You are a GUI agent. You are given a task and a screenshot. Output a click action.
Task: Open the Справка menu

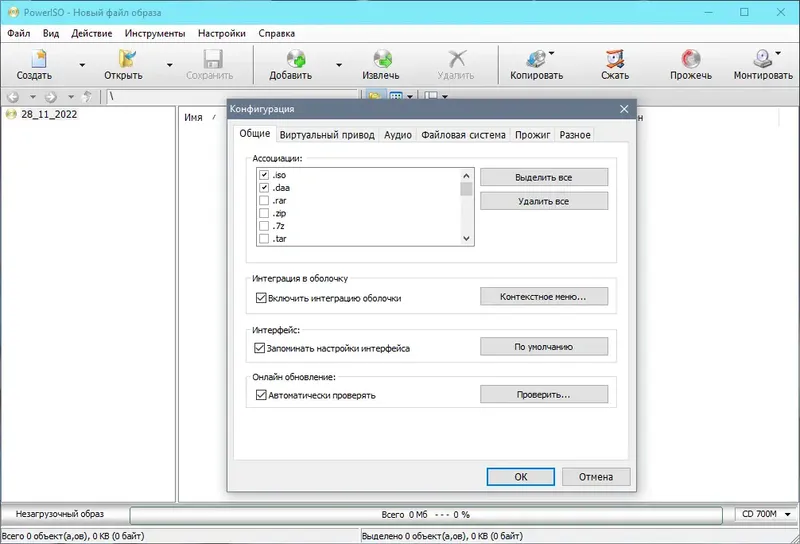coord(277,33)
